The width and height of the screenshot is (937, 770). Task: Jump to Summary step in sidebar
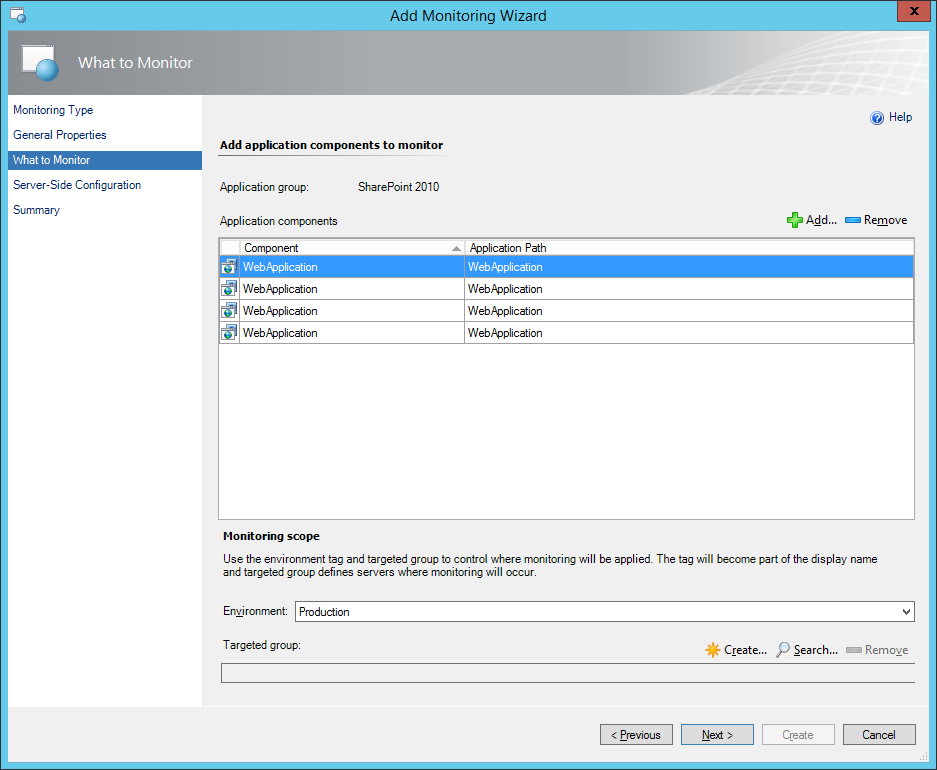coord(36,210)
